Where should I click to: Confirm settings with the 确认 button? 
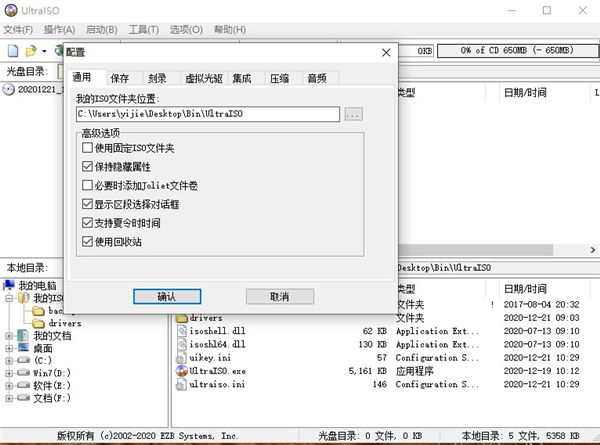pos(167,297)
